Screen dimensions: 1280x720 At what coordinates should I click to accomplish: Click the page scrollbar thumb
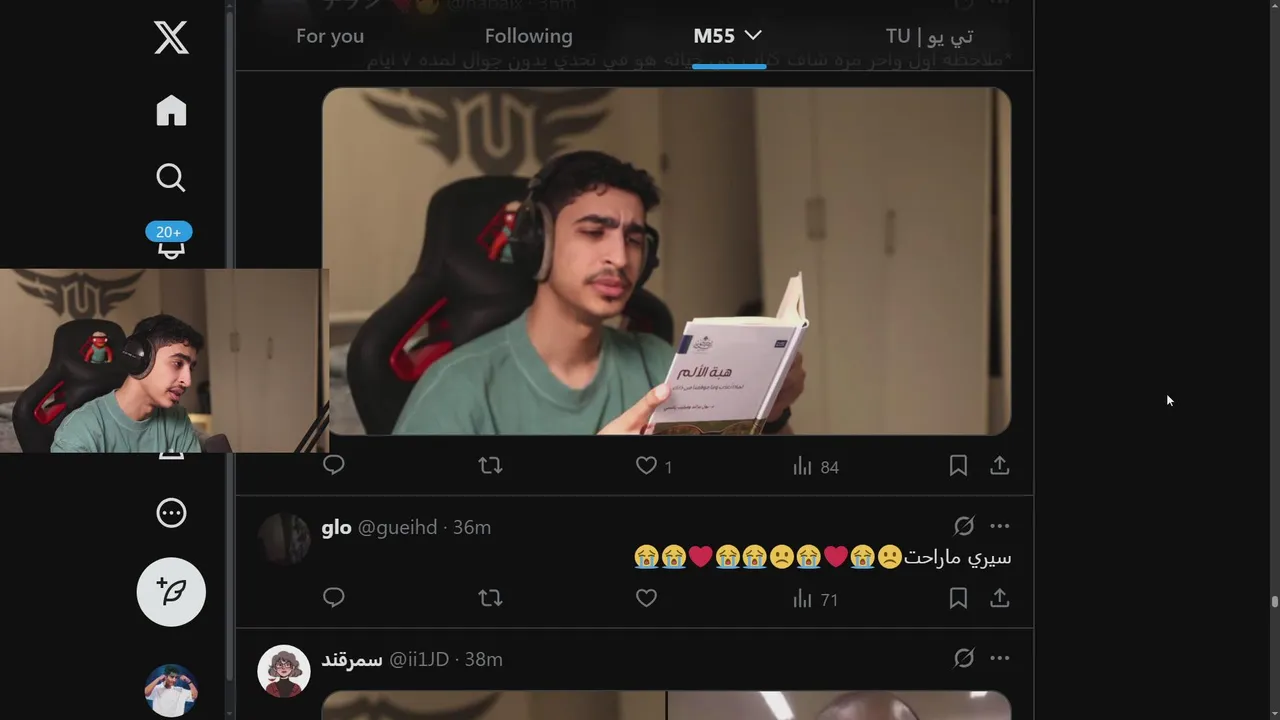(x=1275, y=602)
